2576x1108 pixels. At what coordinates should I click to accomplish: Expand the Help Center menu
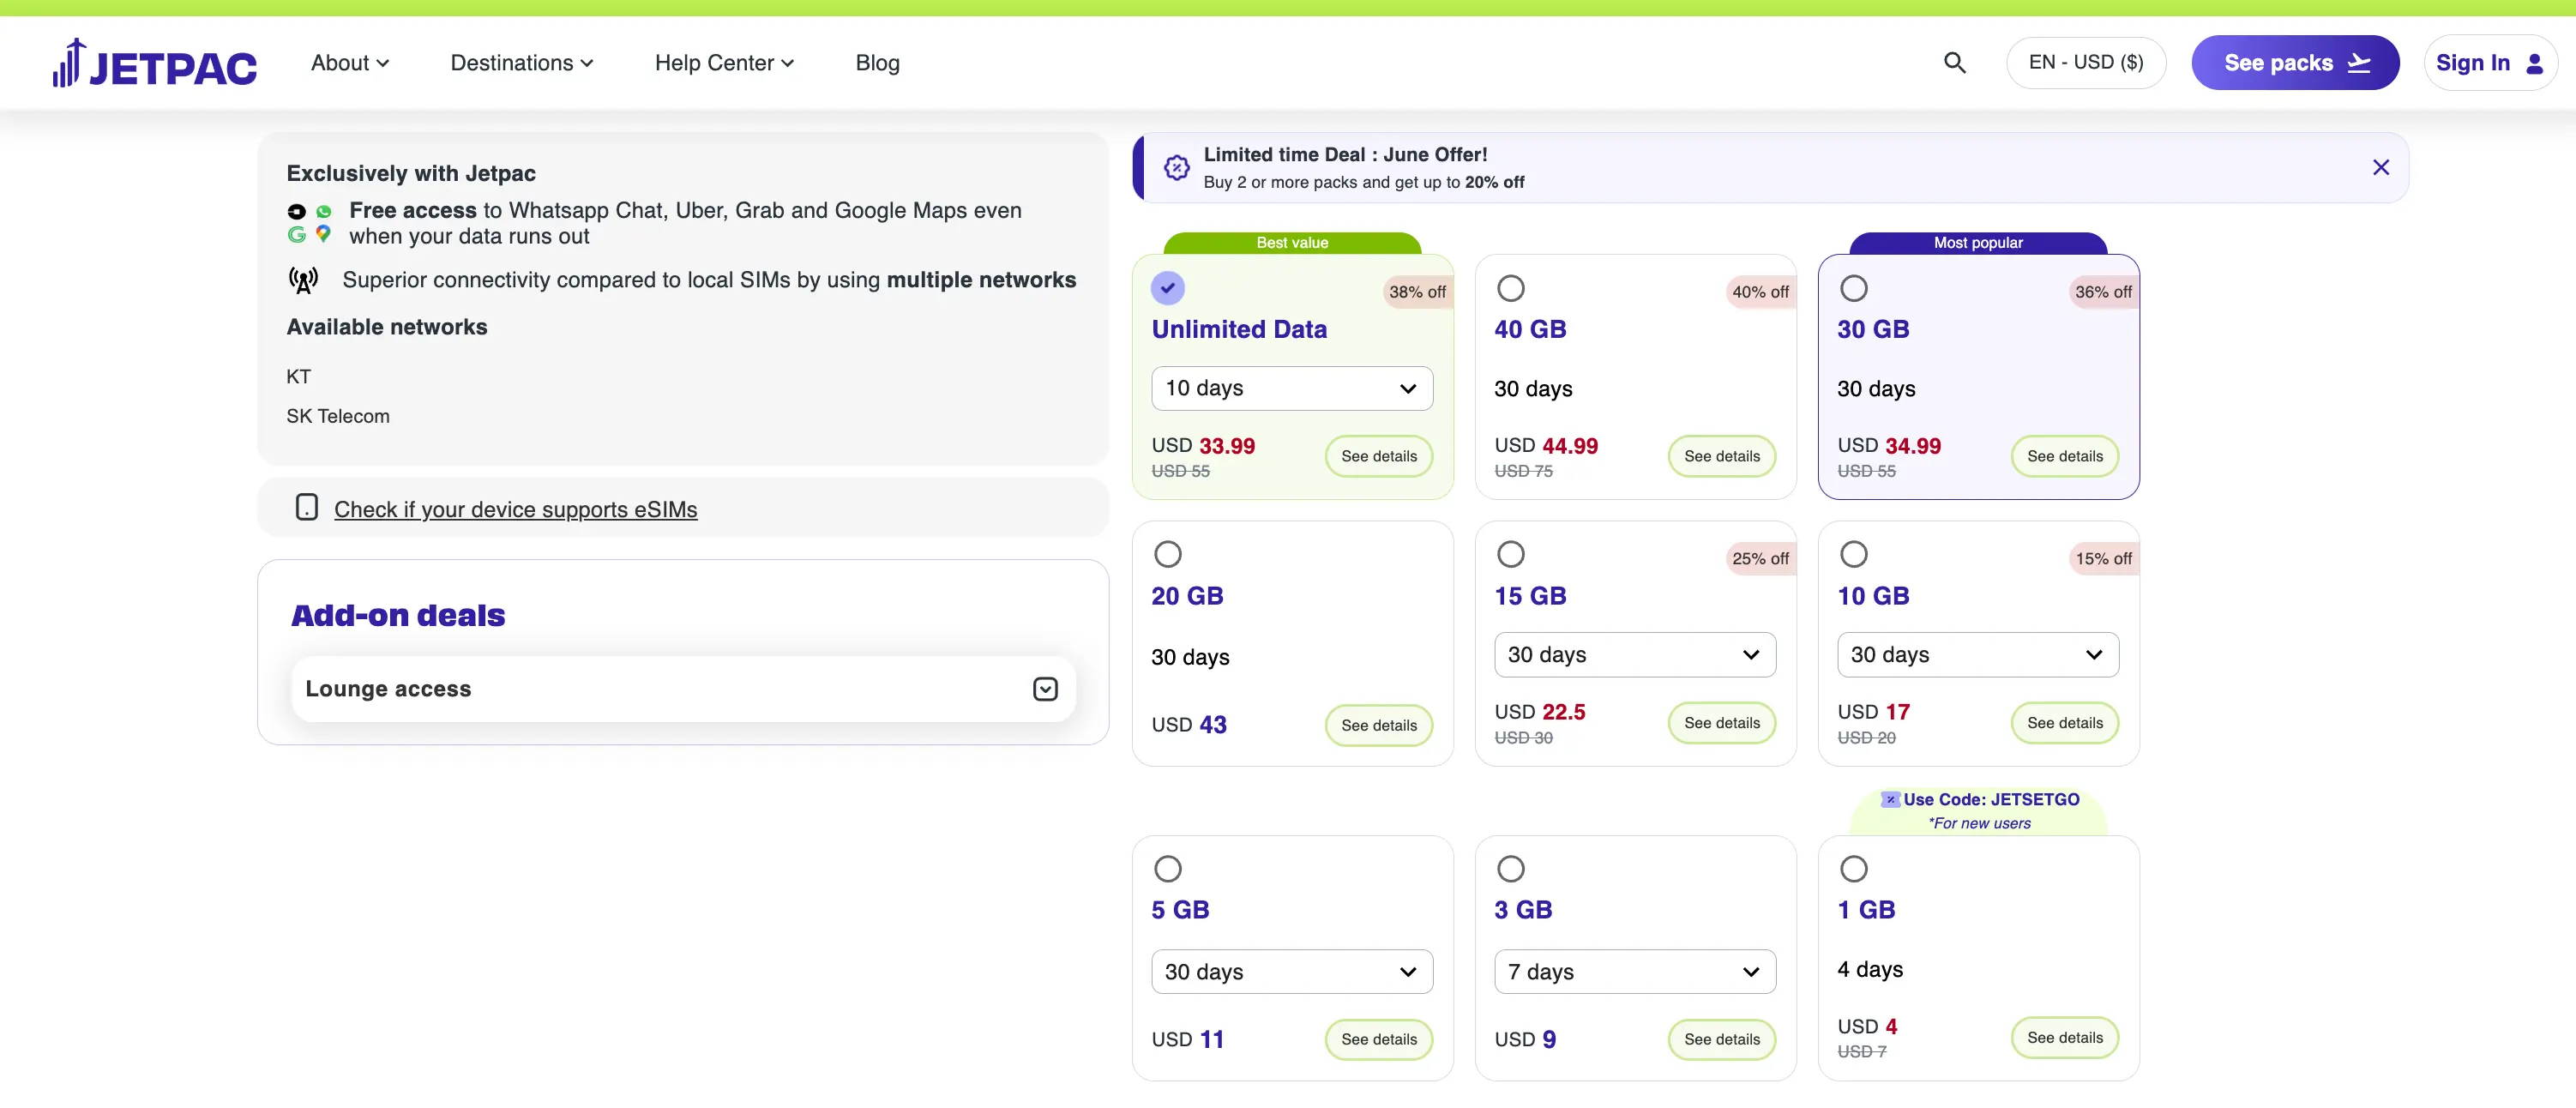(x=725, y=63)
